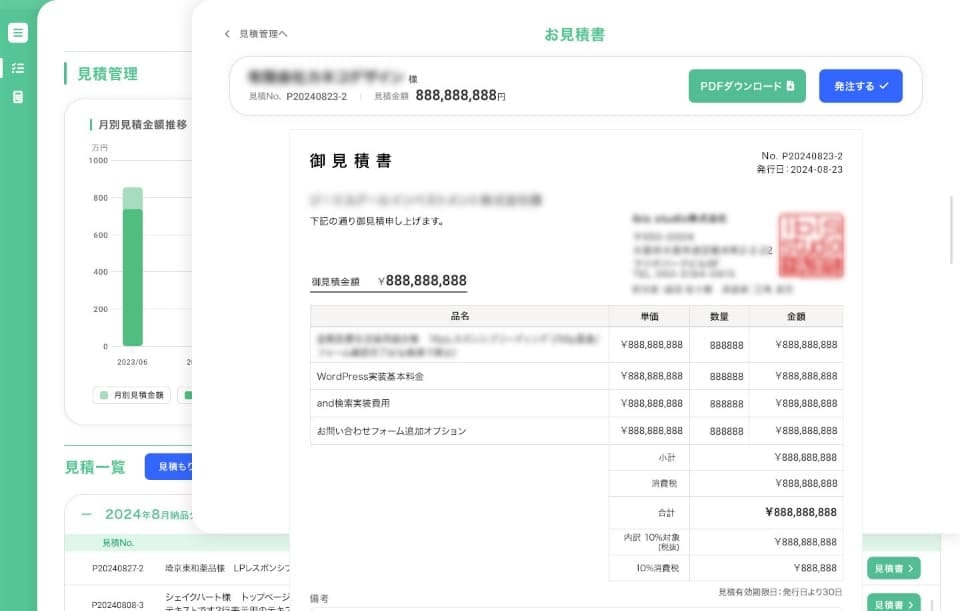Click the PDFダウンロード button
The image size is (960, 611).
748,86
